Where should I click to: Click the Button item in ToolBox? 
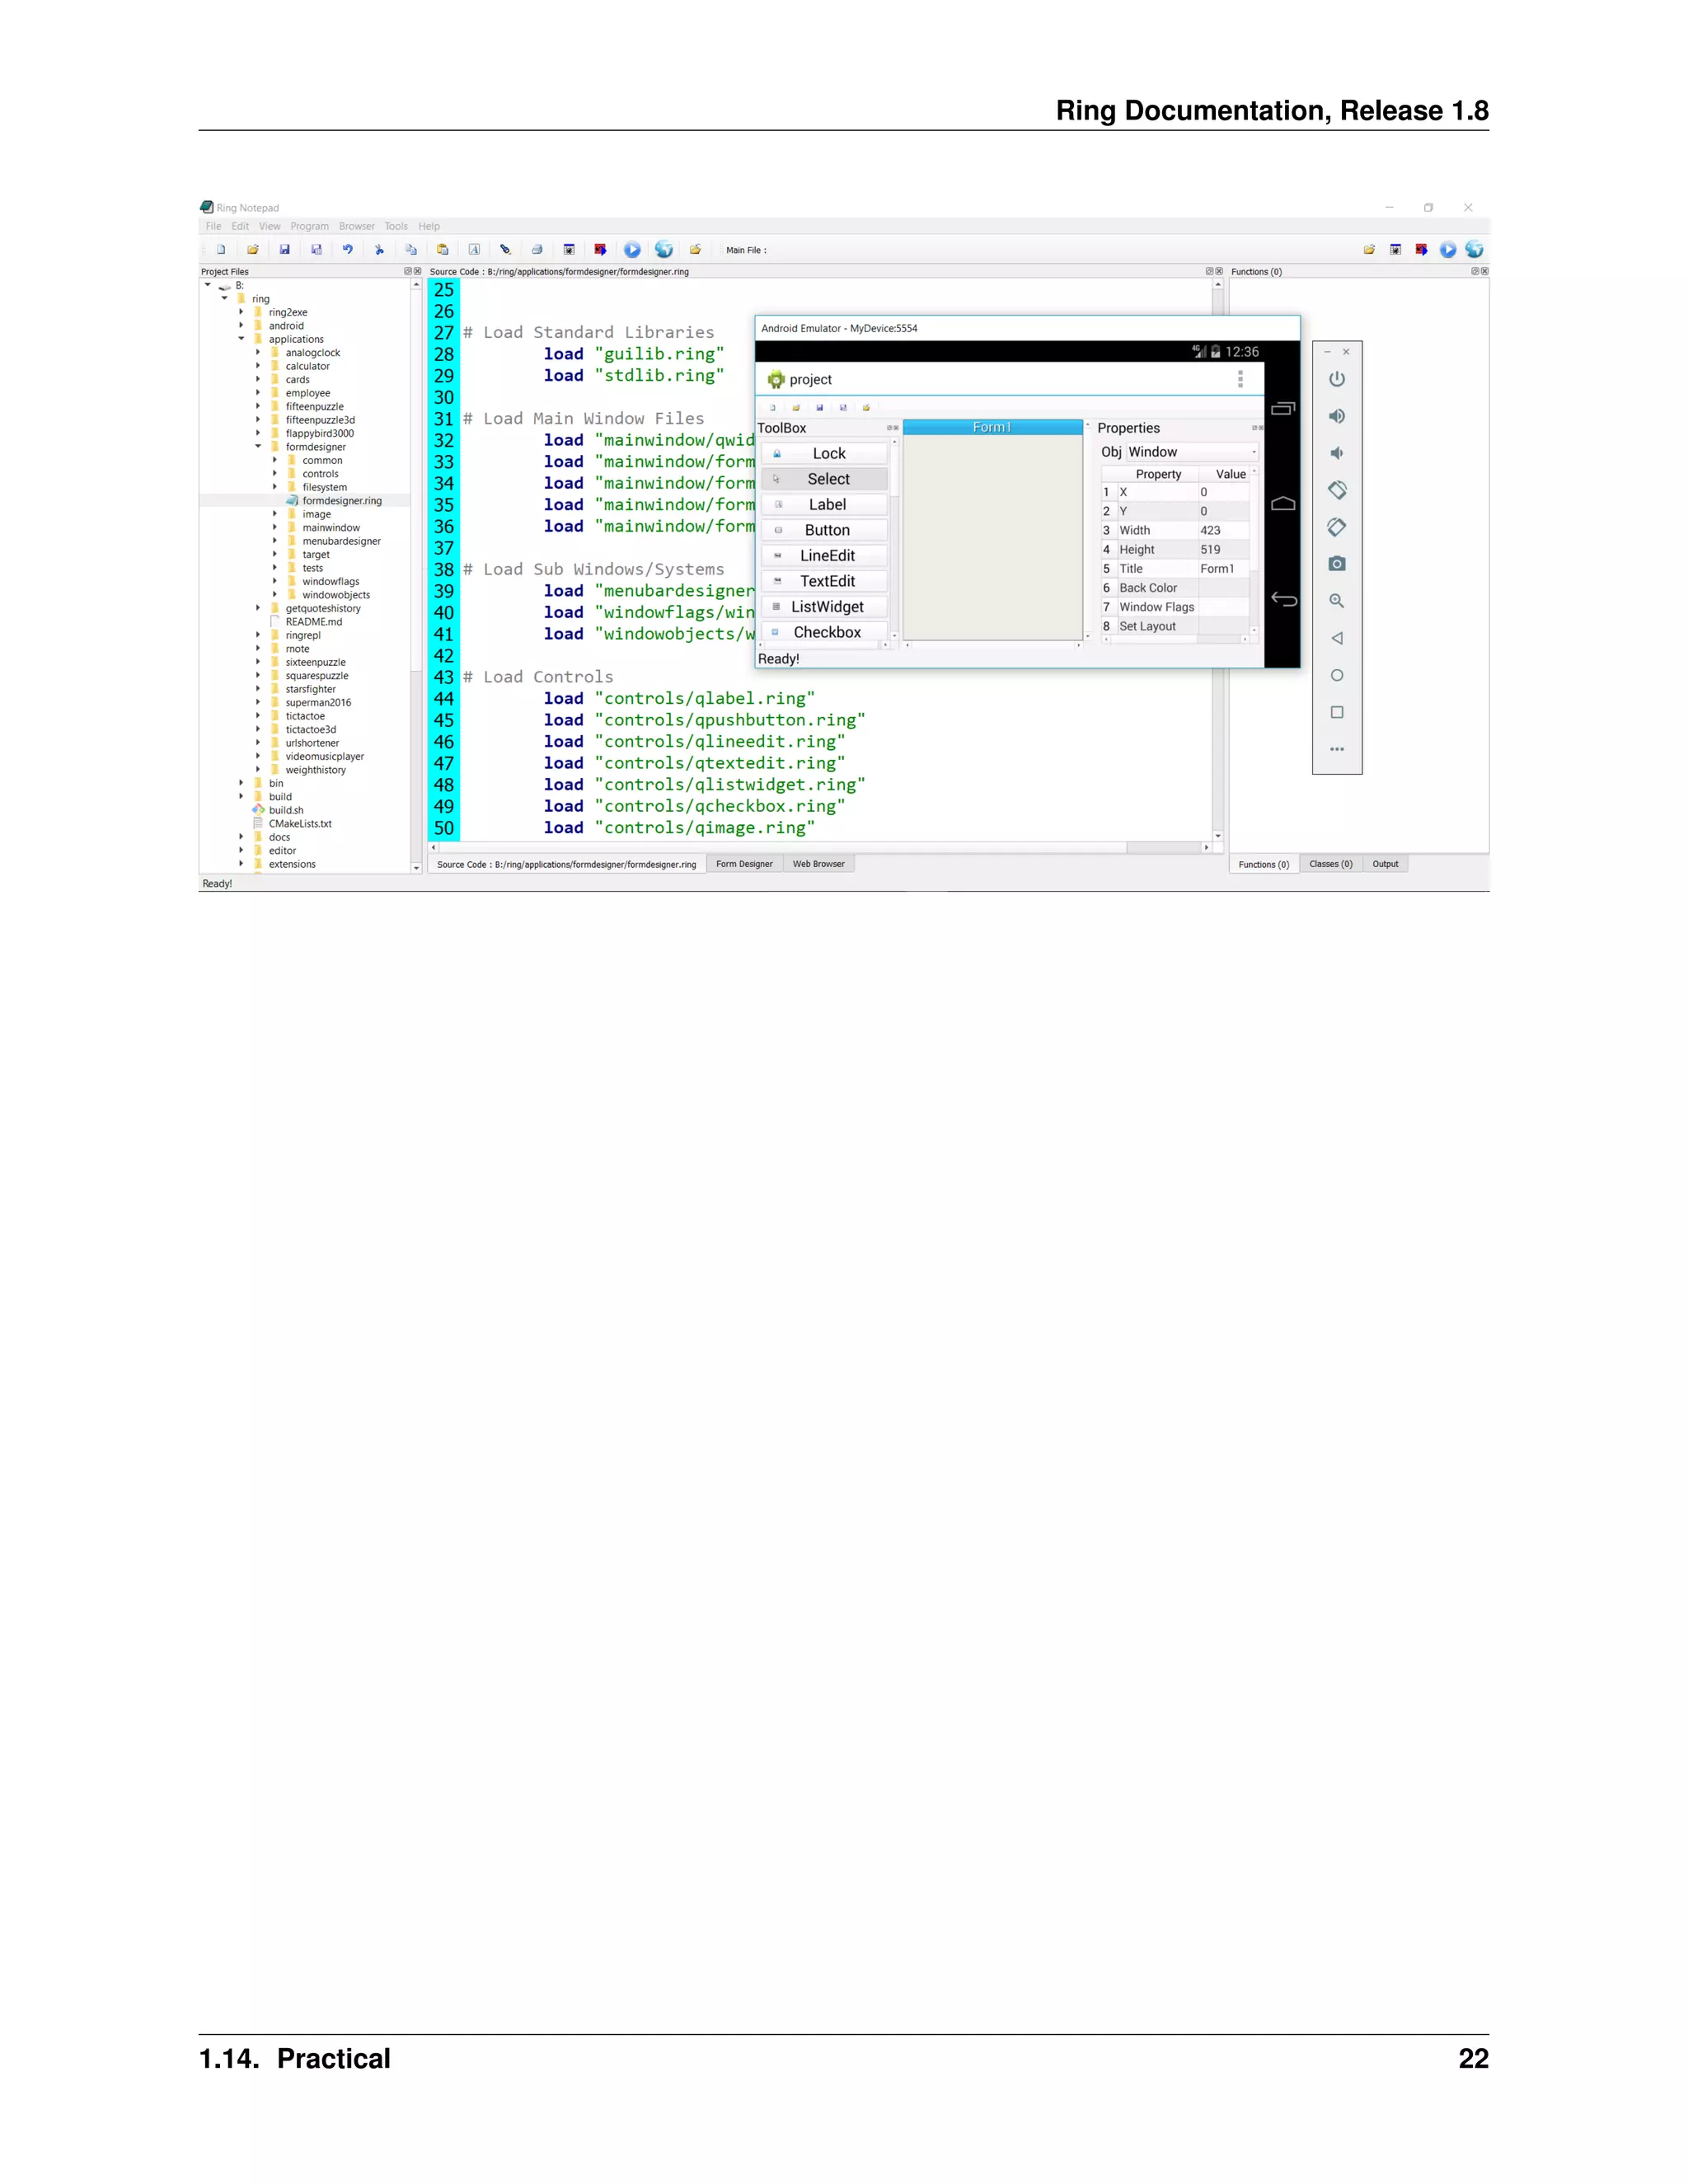(826, 530)
